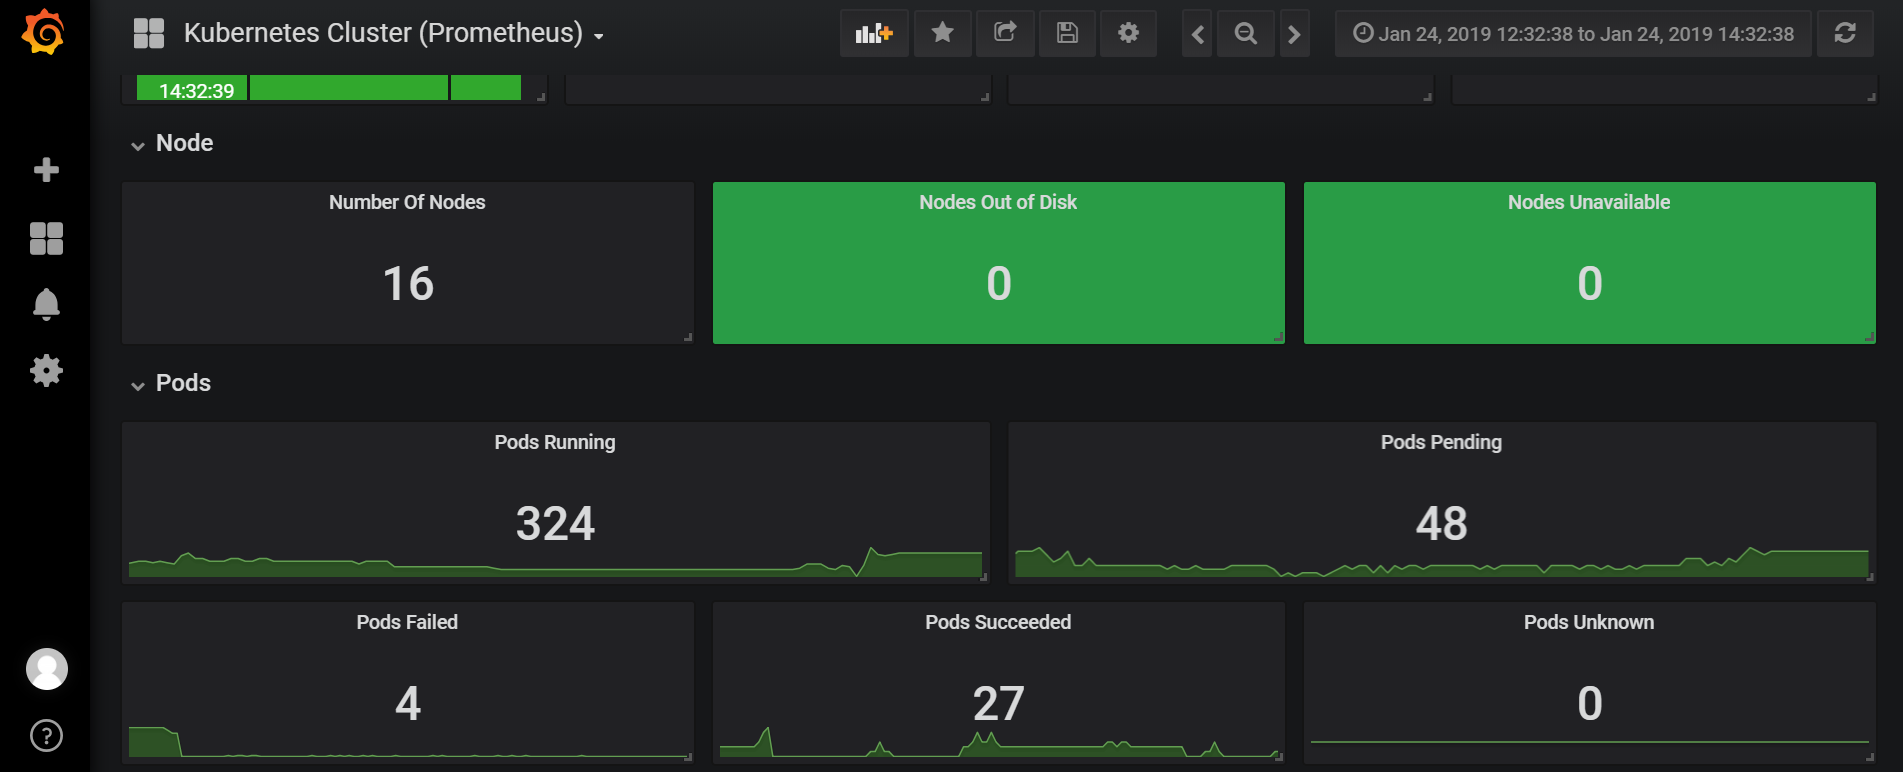
Task: Click the Pods Running panel title
Action: point(555,442)
